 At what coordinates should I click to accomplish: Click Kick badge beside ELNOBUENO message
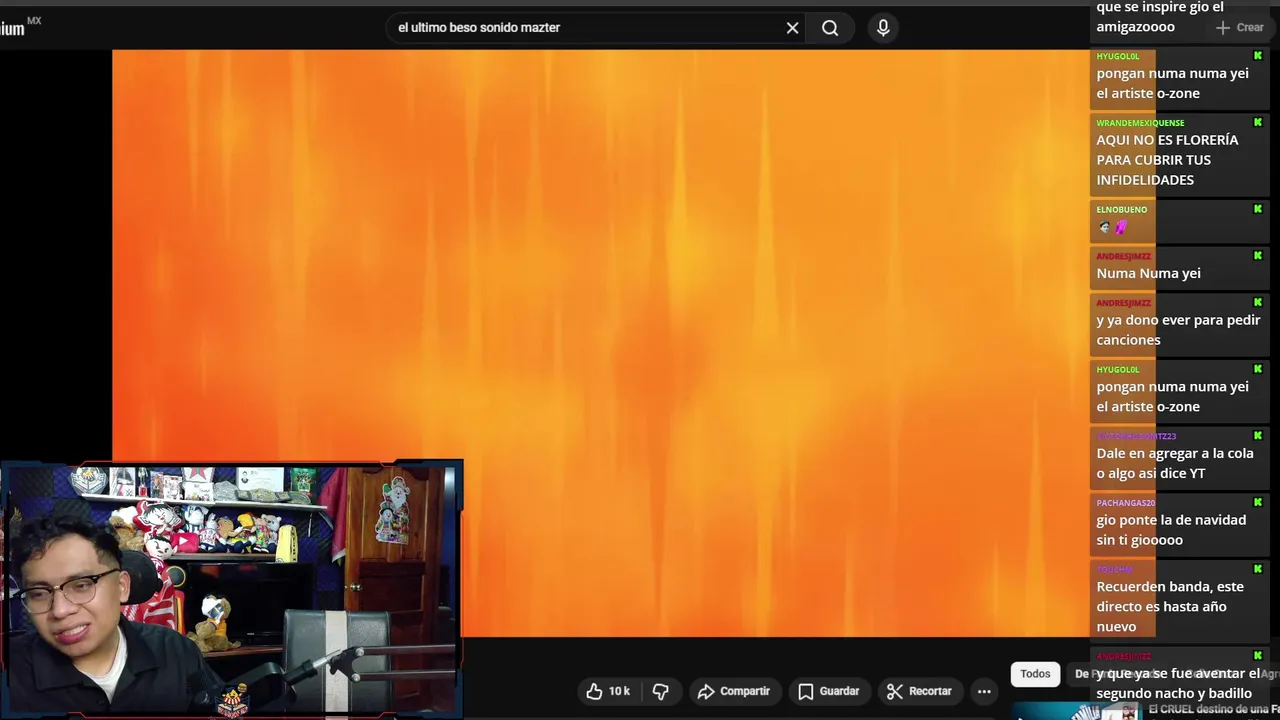click(1257, 210)
